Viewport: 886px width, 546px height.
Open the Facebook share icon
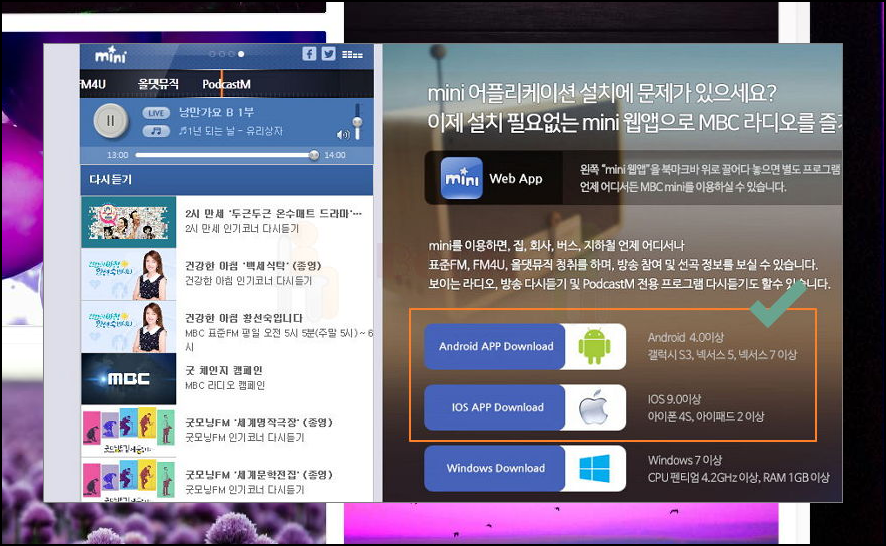coord(309,54)
